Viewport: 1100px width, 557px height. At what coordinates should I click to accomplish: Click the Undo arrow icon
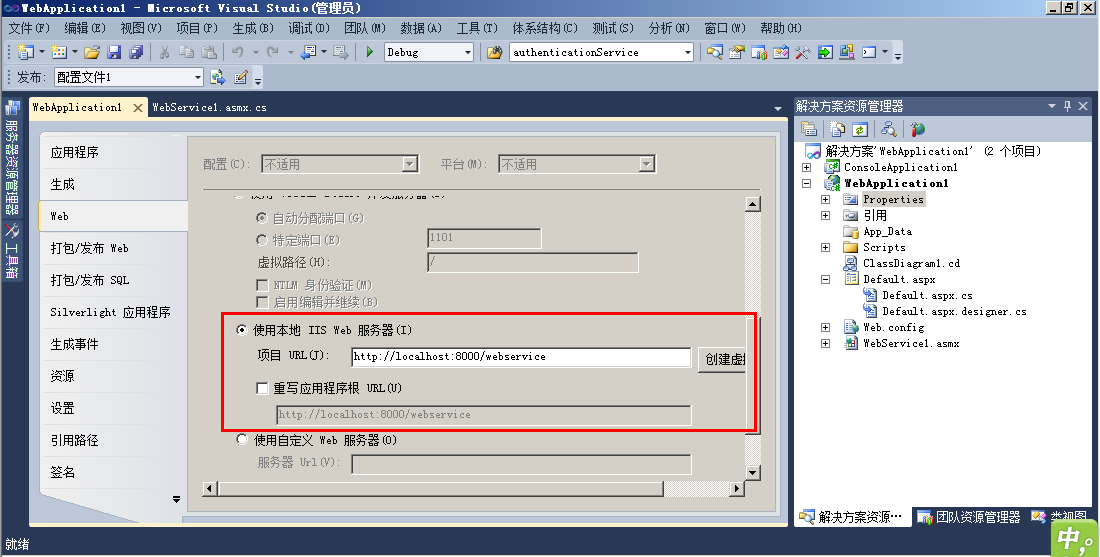click(x=238, y=52)
